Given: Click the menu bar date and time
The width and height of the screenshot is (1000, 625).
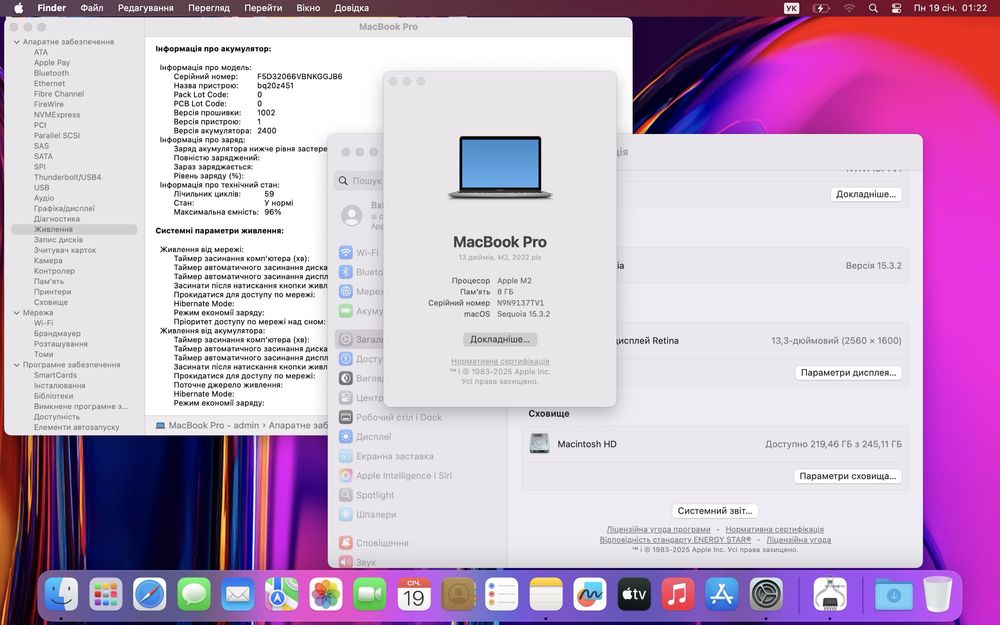Looking at the screenshot, I should [x=950, y=8].
